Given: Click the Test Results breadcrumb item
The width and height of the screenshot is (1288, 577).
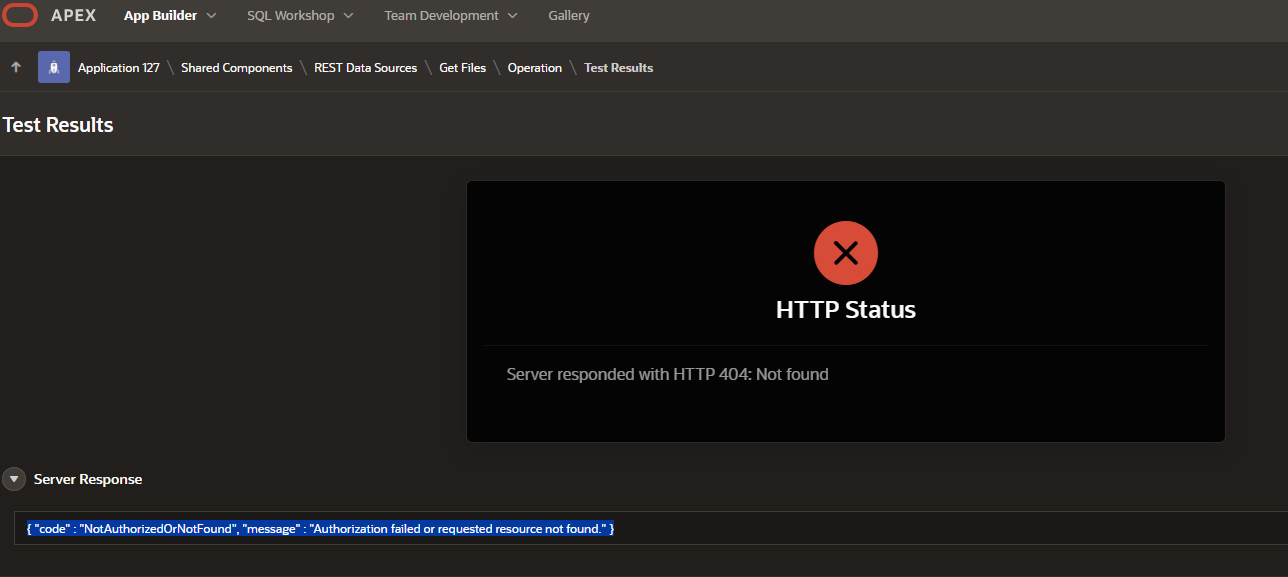Looking at the screenshot, I should [618, 68].
